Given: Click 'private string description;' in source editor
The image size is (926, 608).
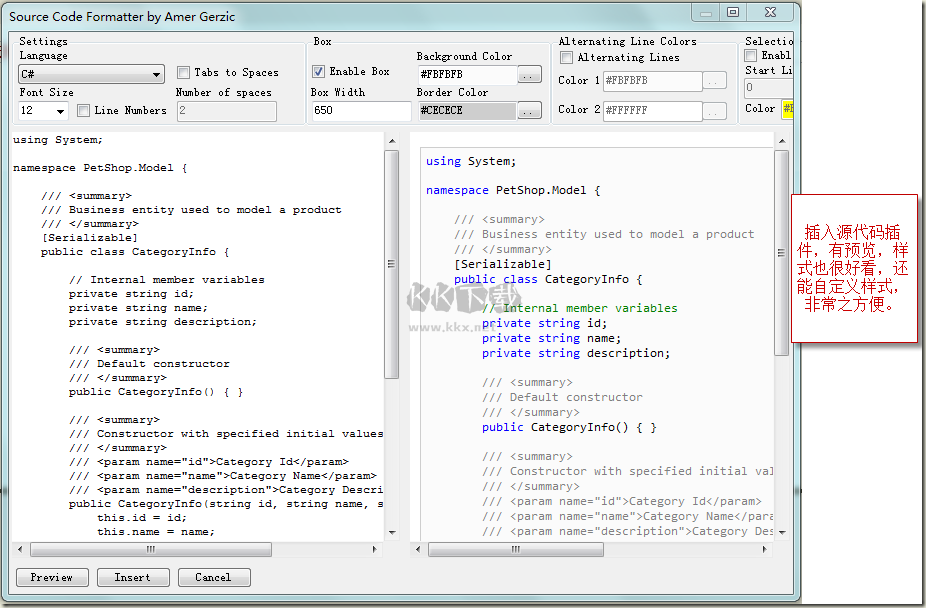Looking at the screenshot, I should (163, 322).
